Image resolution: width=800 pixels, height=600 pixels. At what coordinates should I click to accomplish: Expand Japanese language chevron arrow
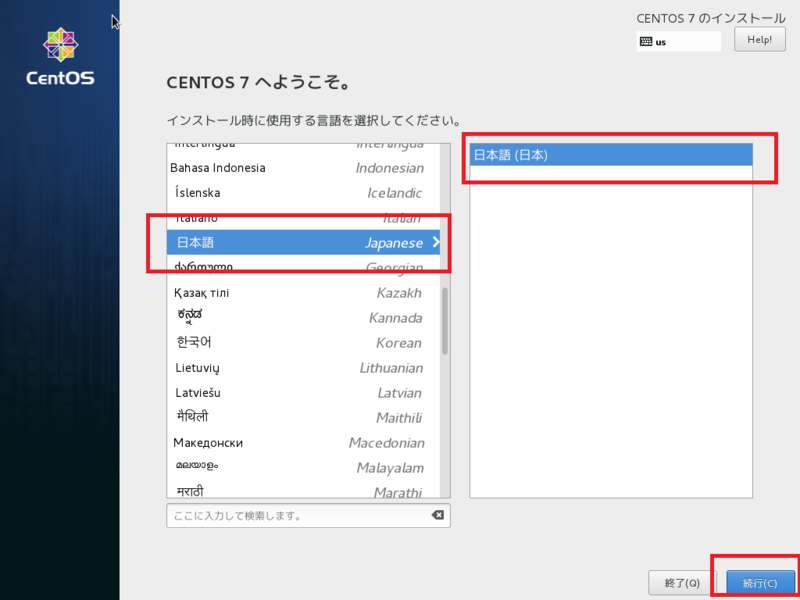click(x=436, y=242)
